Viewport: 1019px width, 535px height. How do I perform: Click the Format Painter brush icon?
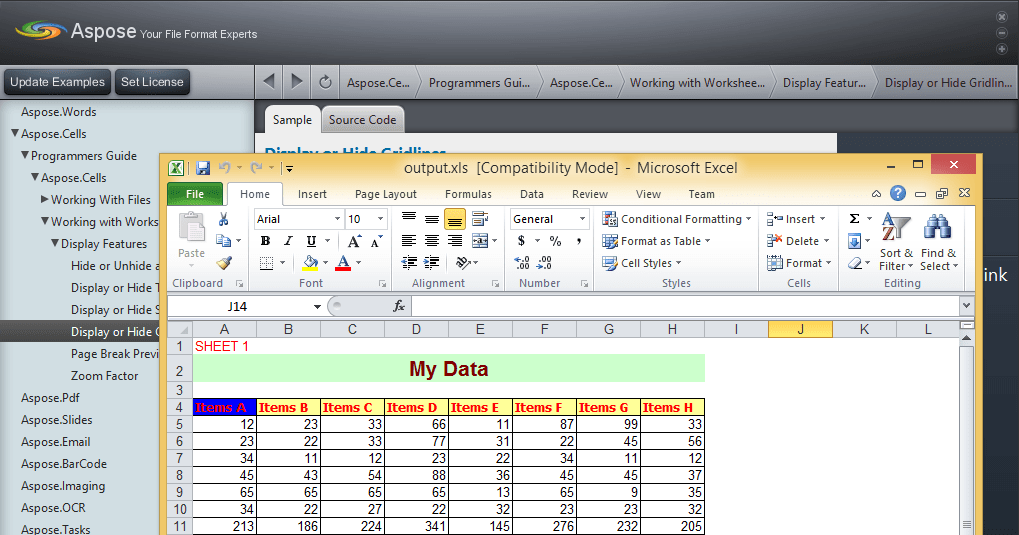click(224, 263)
